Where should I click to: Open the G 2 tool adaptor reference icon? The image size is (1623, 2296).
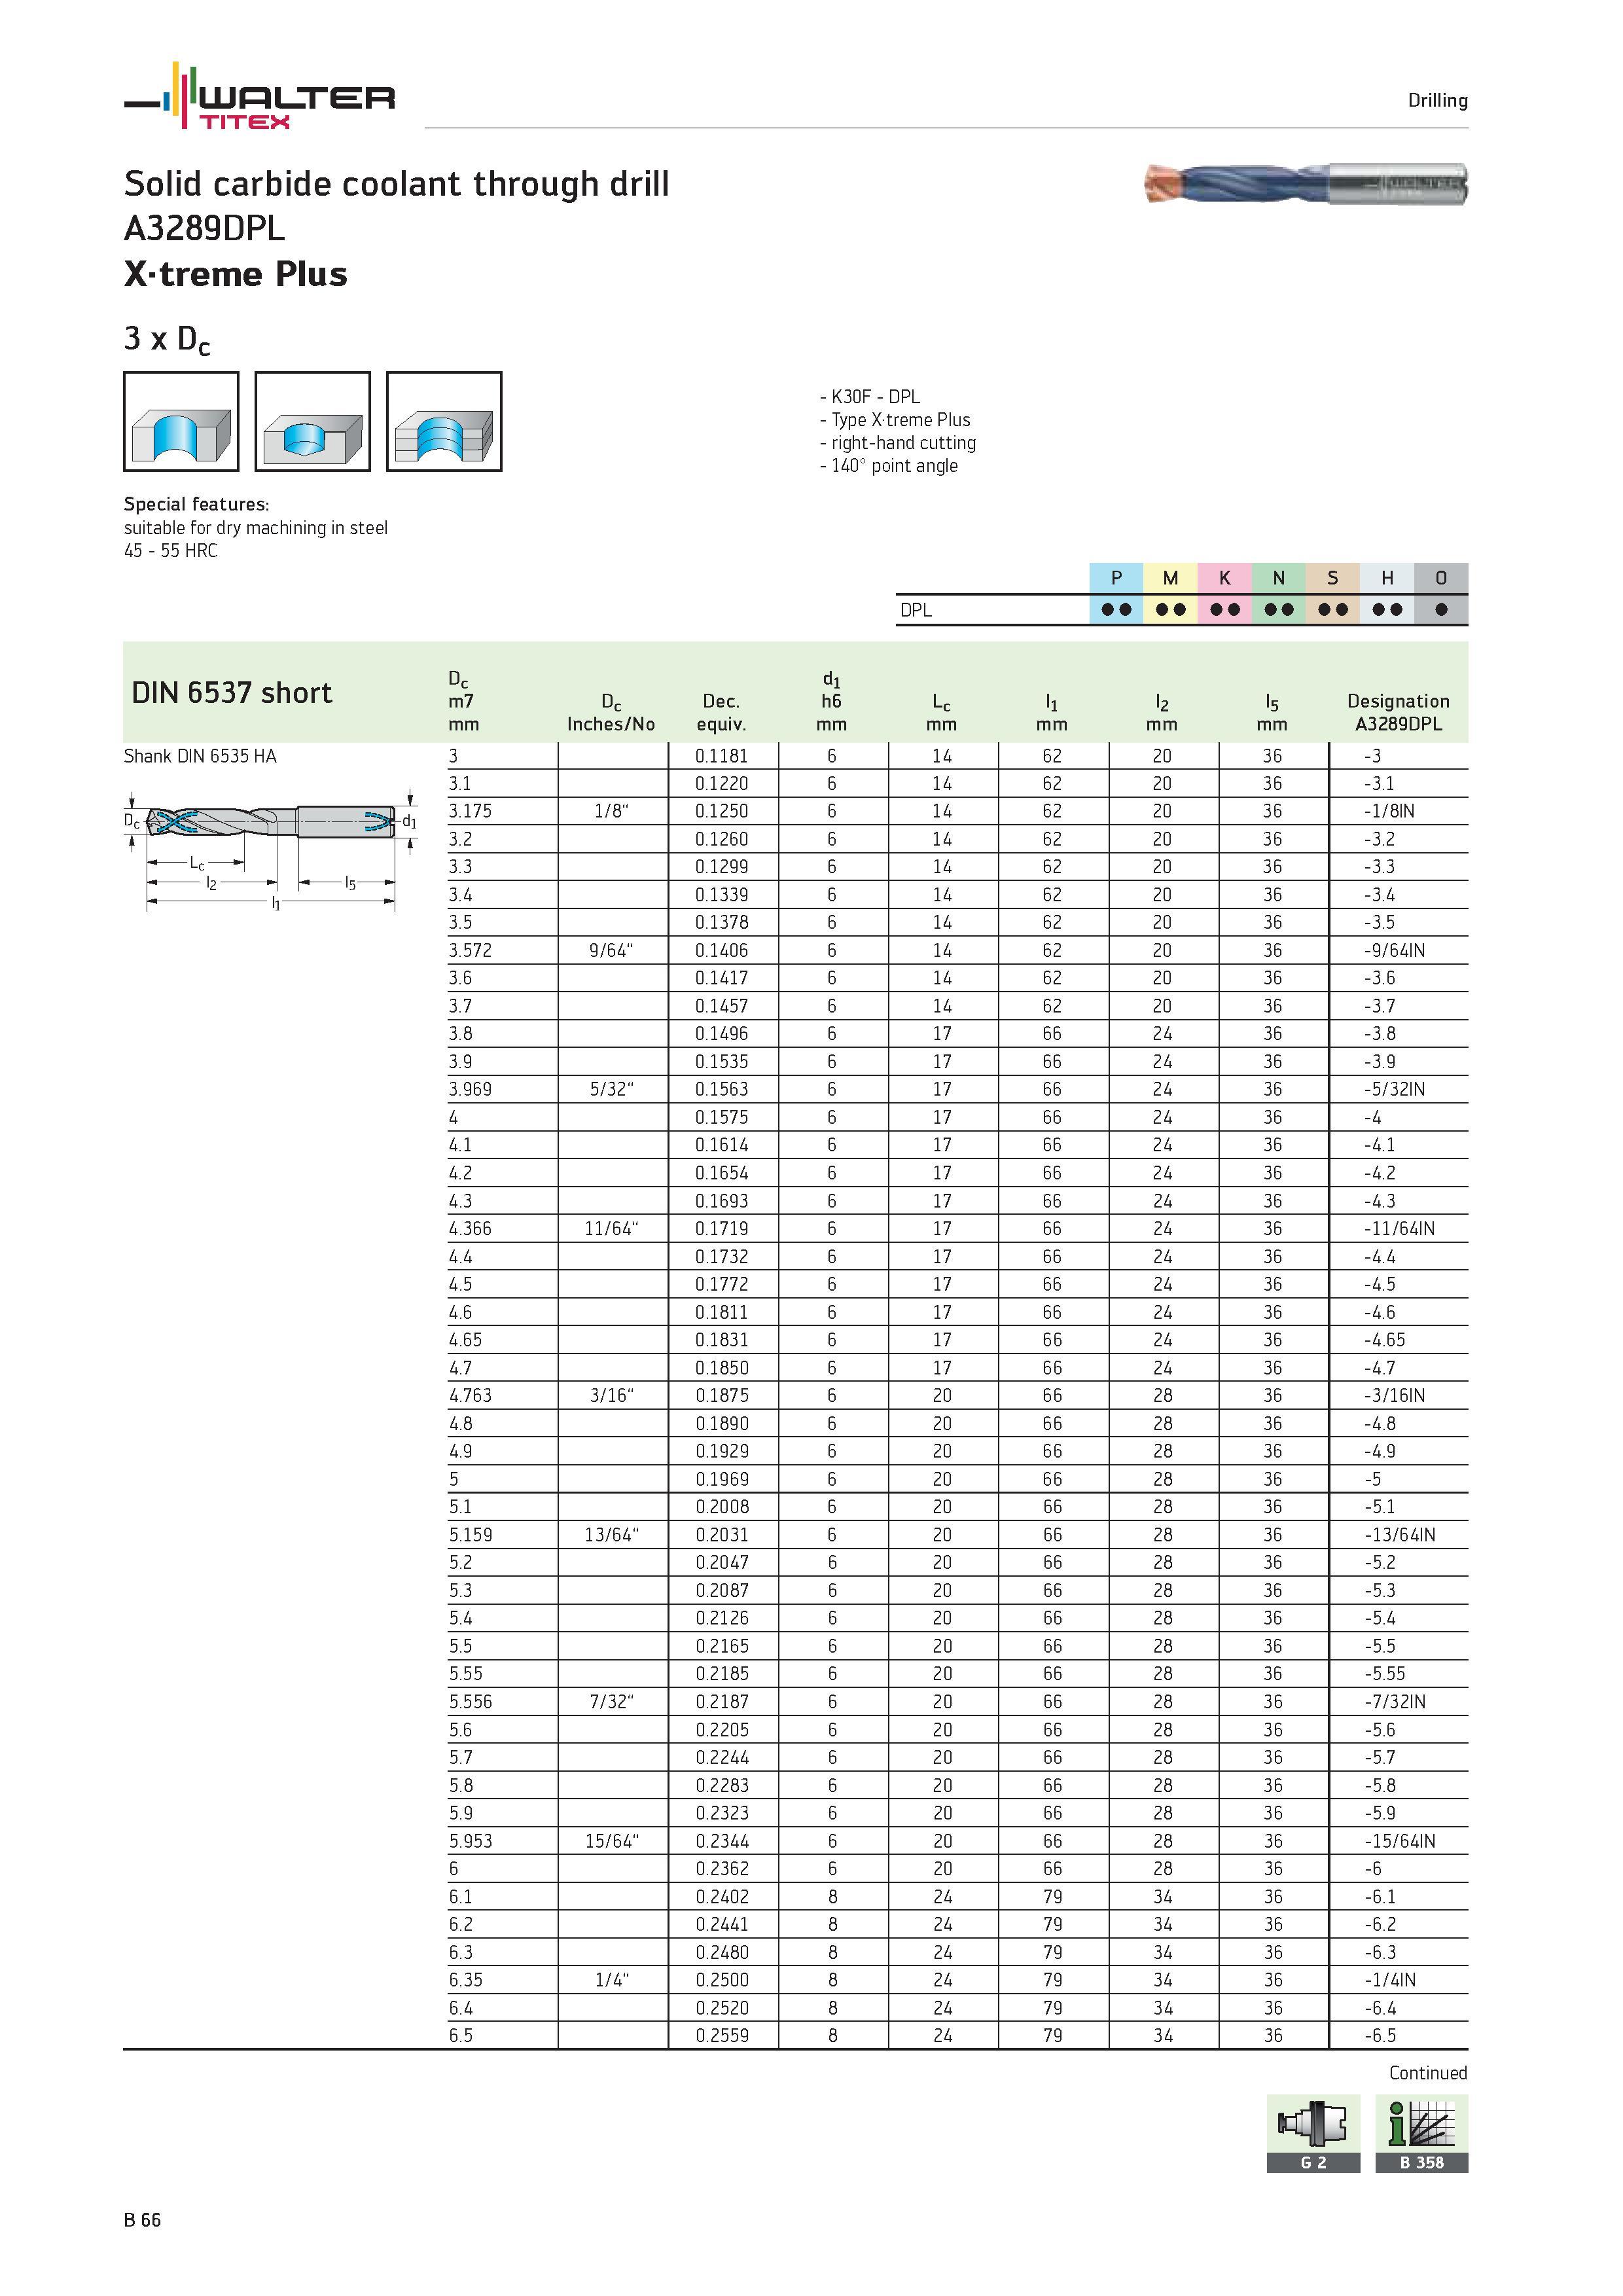[1313, 2134]
